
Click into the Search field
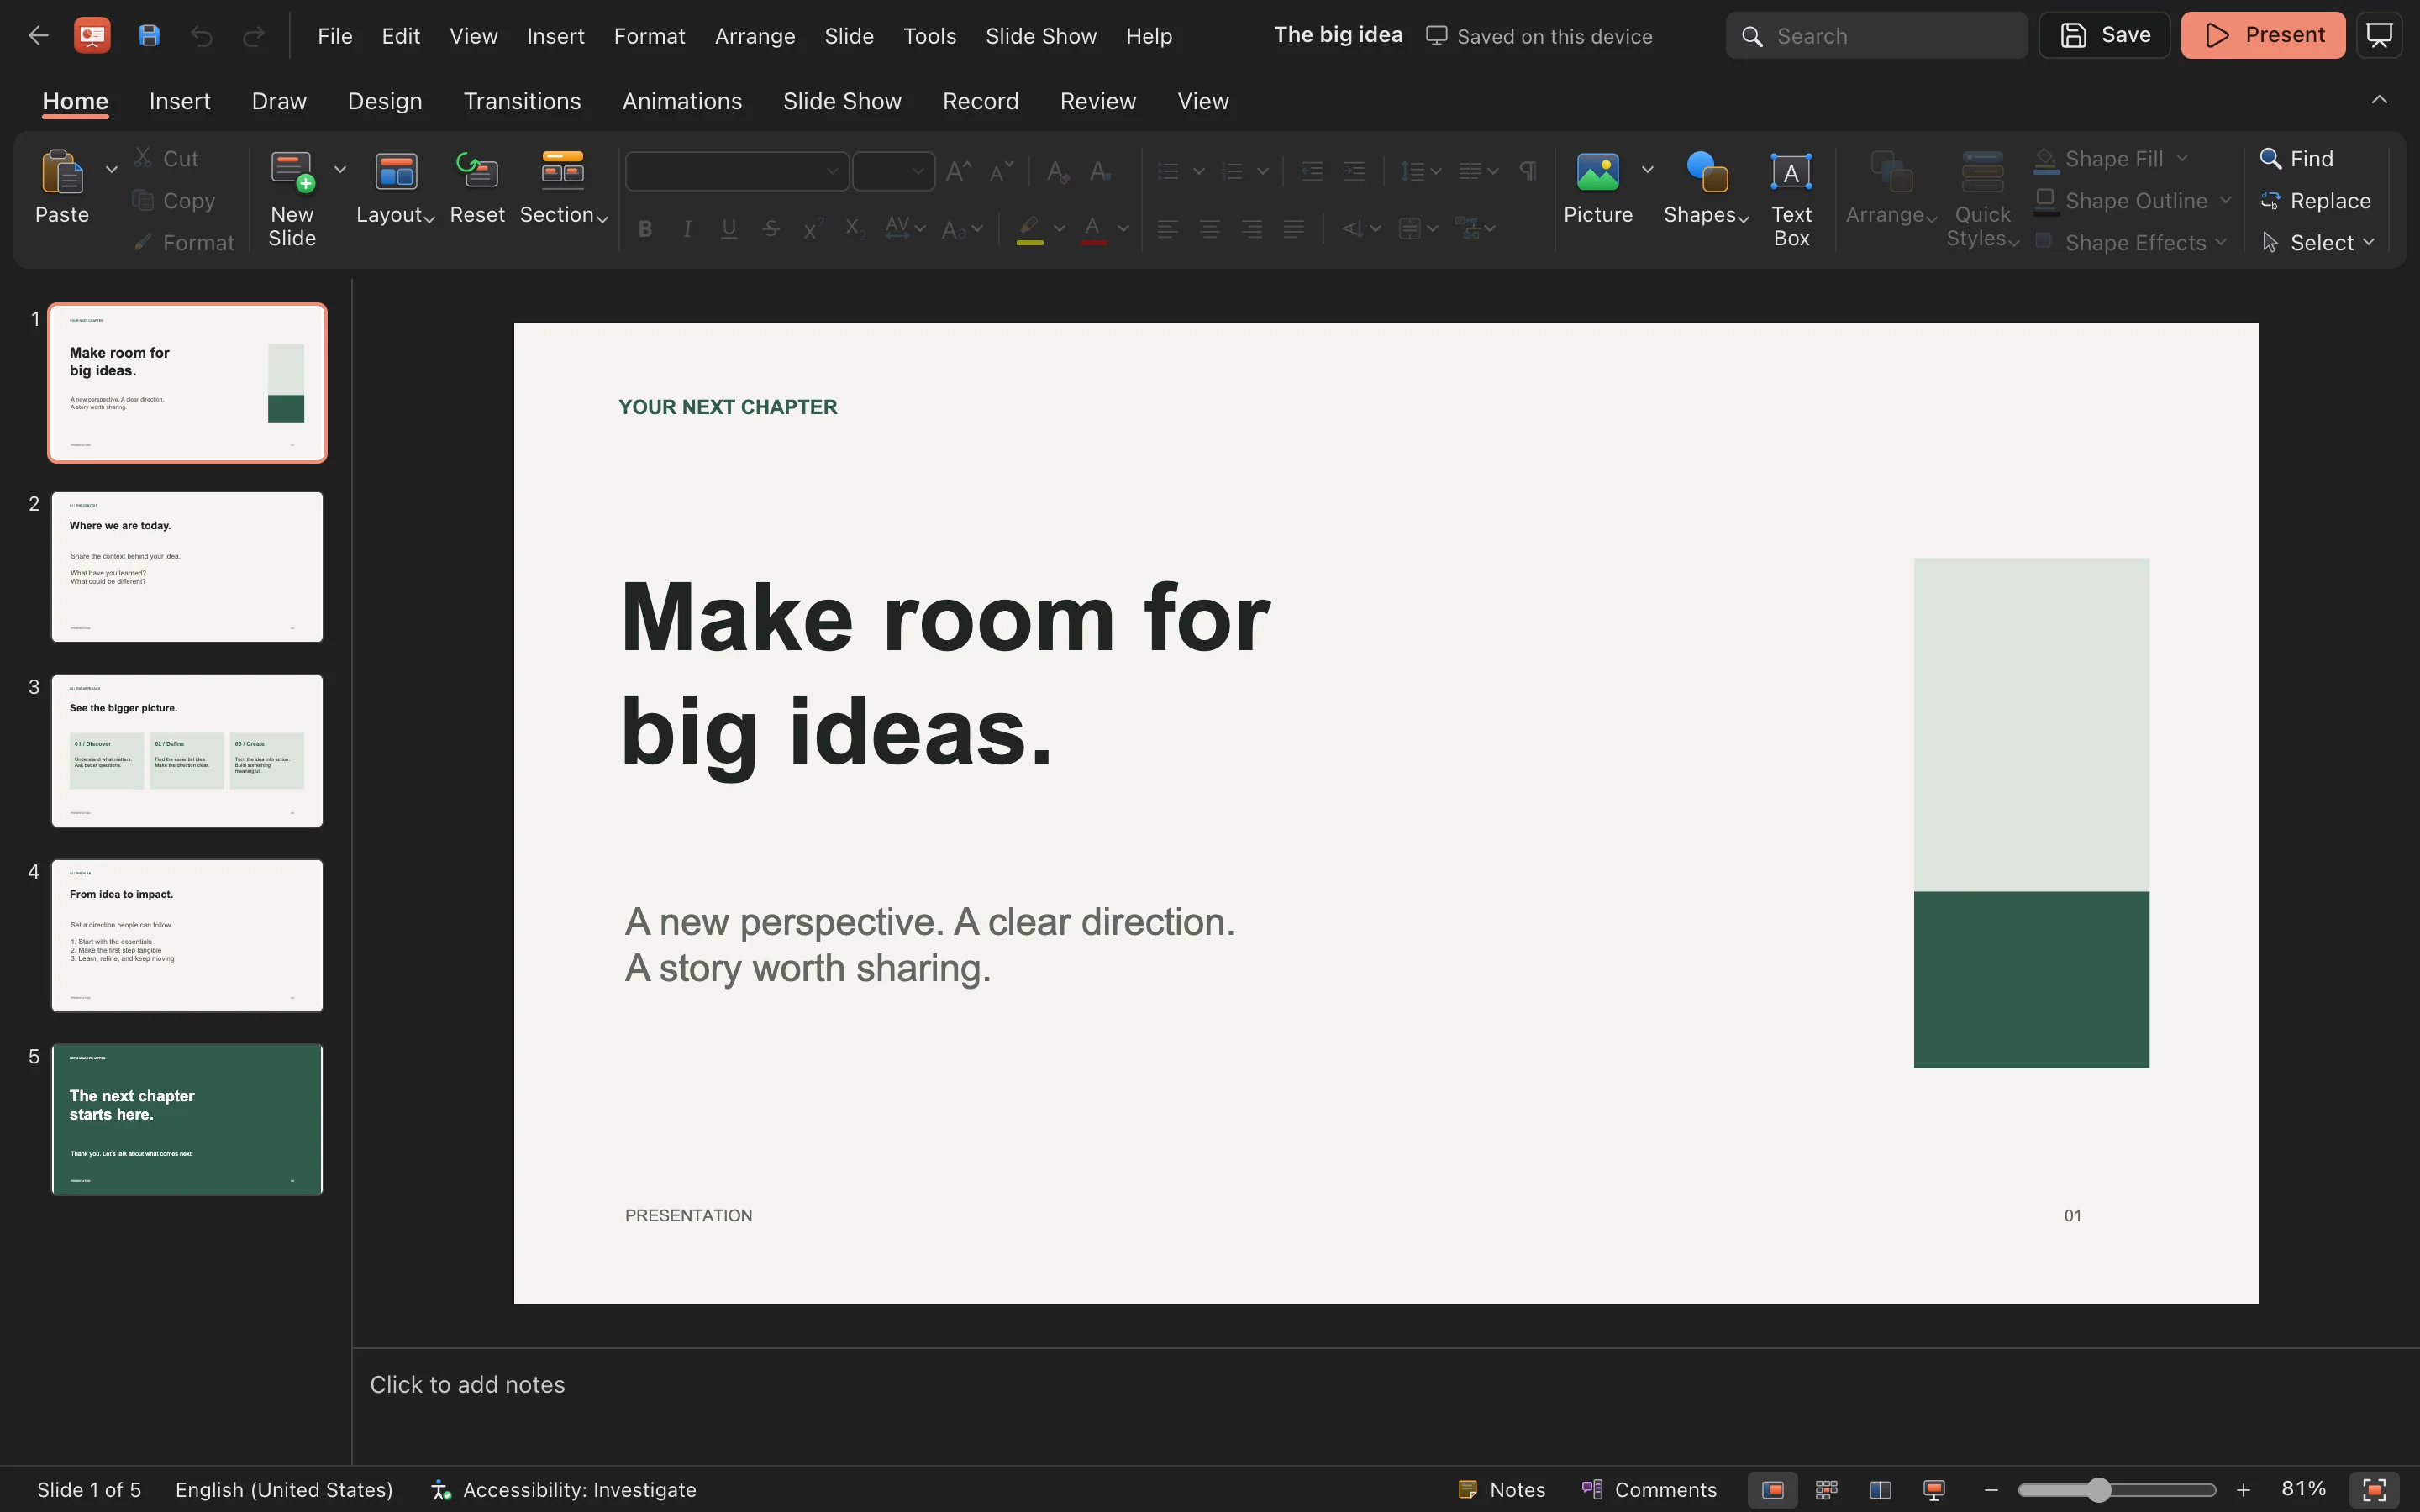click(x=1876, y=36)
